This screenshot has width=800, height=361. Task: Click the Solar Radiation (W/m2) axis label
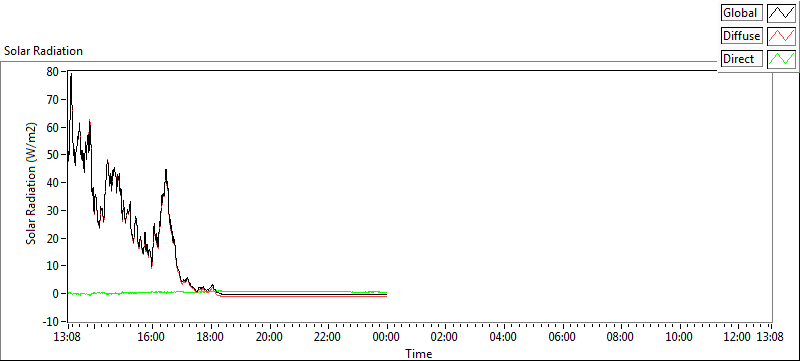[x=31, y=184]
